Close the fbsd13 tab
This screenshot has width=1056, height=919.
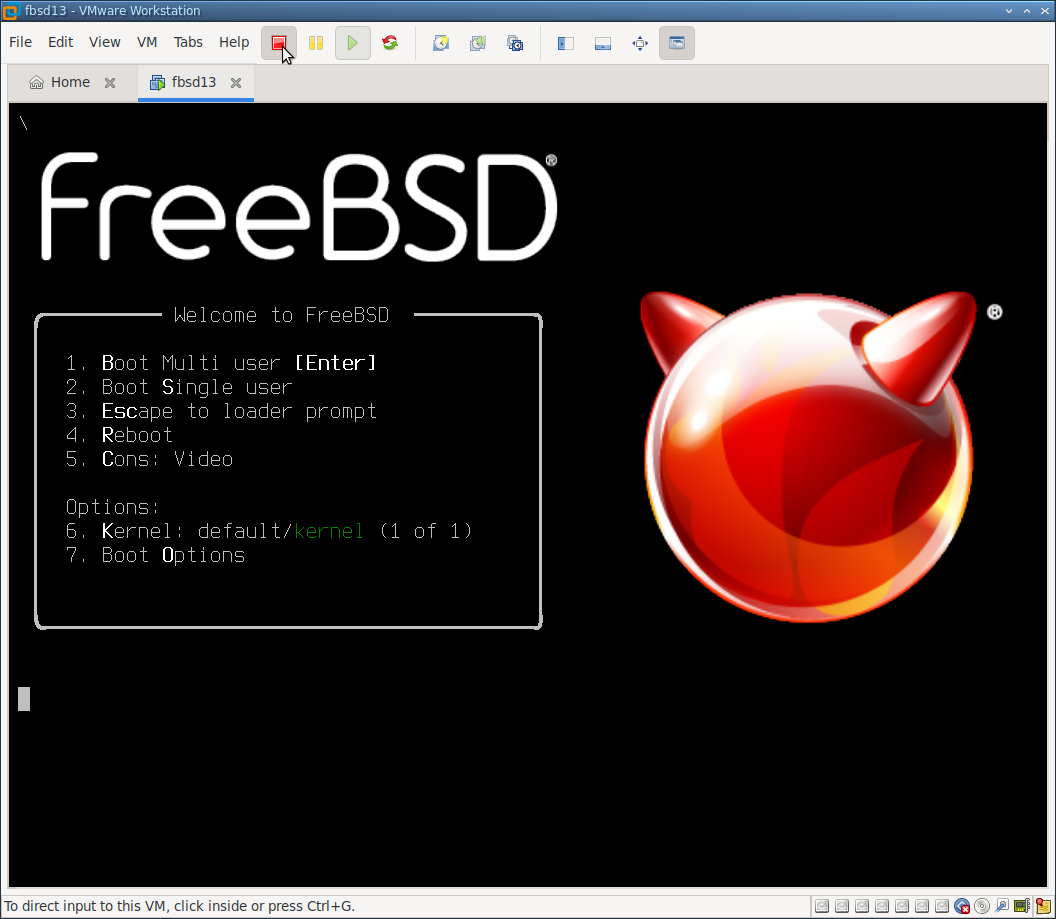[x=236, y=83]
